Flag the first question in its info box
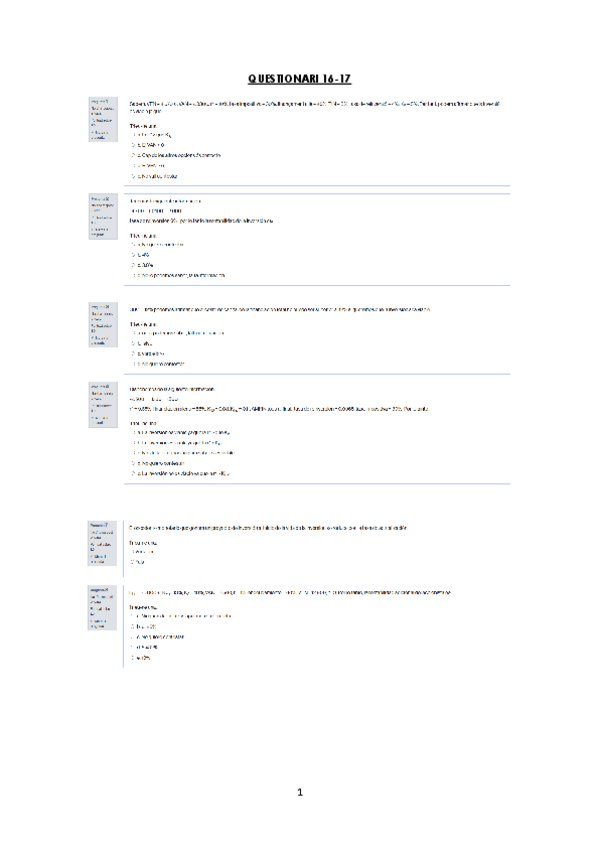 [x=99, y=135]
